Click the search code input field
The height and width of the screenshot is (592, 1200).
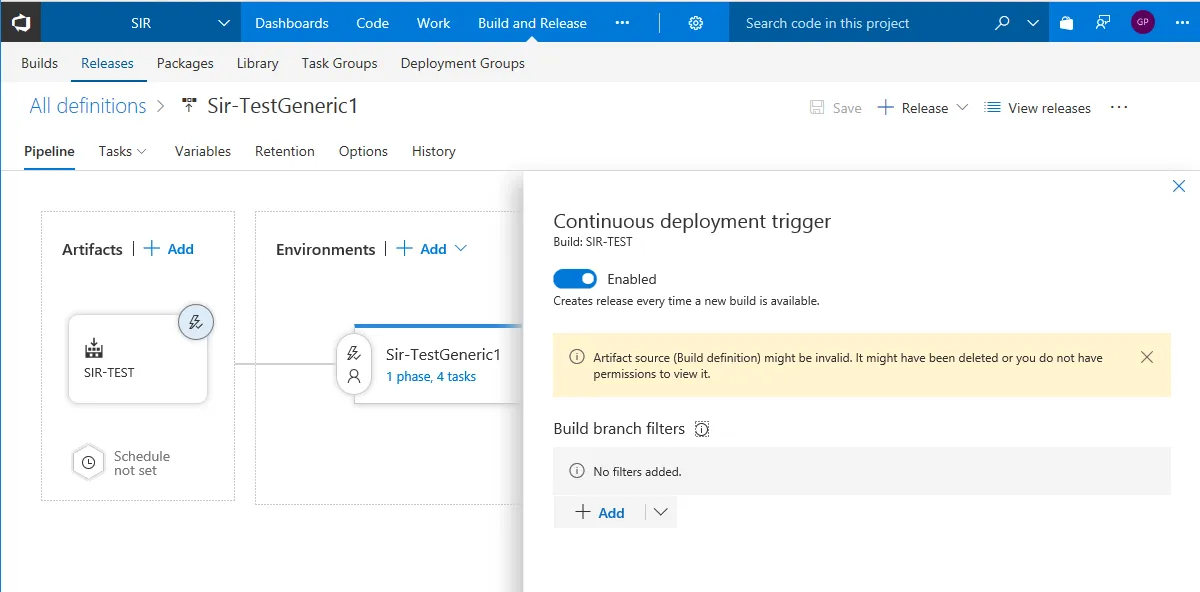(860, 23)
